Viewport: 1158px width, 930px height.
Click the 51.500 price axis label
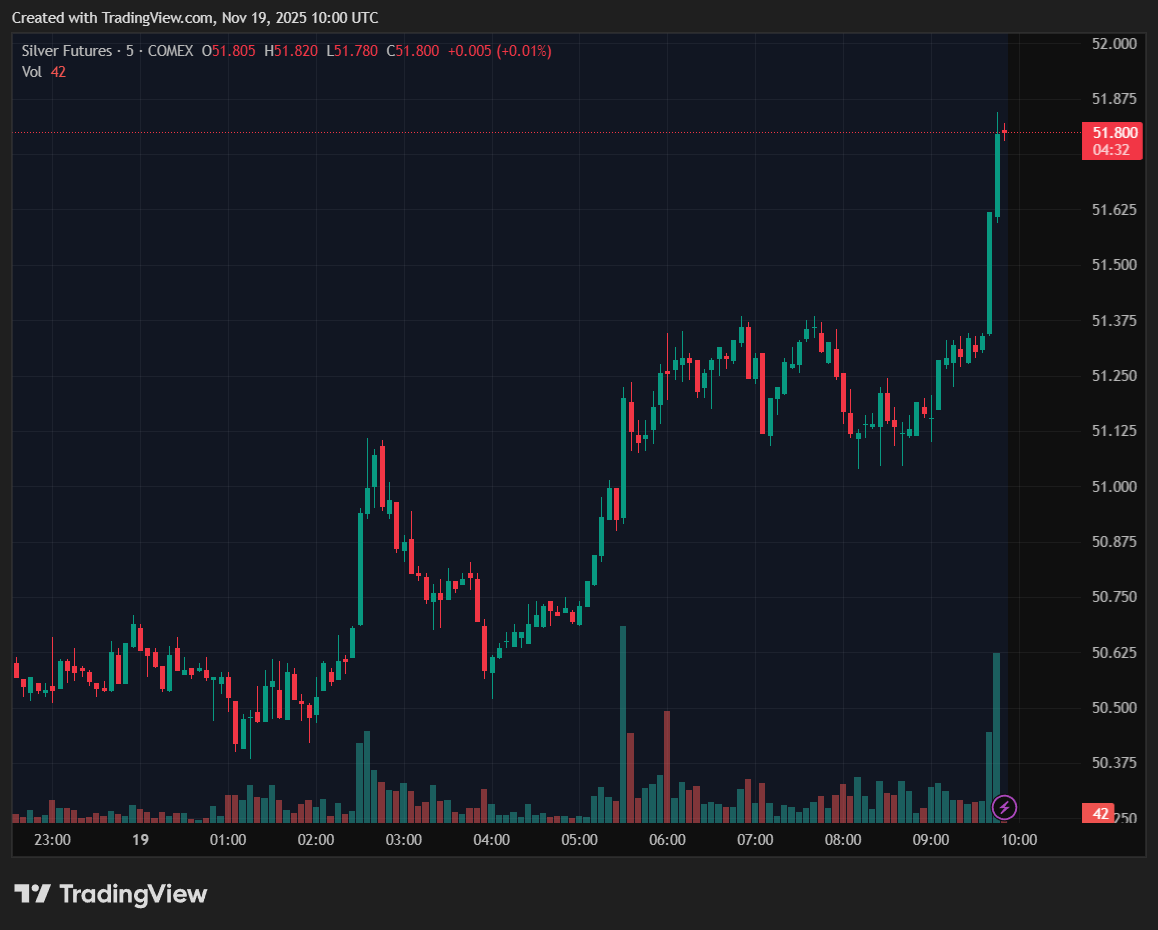(x=1114, y=265)
